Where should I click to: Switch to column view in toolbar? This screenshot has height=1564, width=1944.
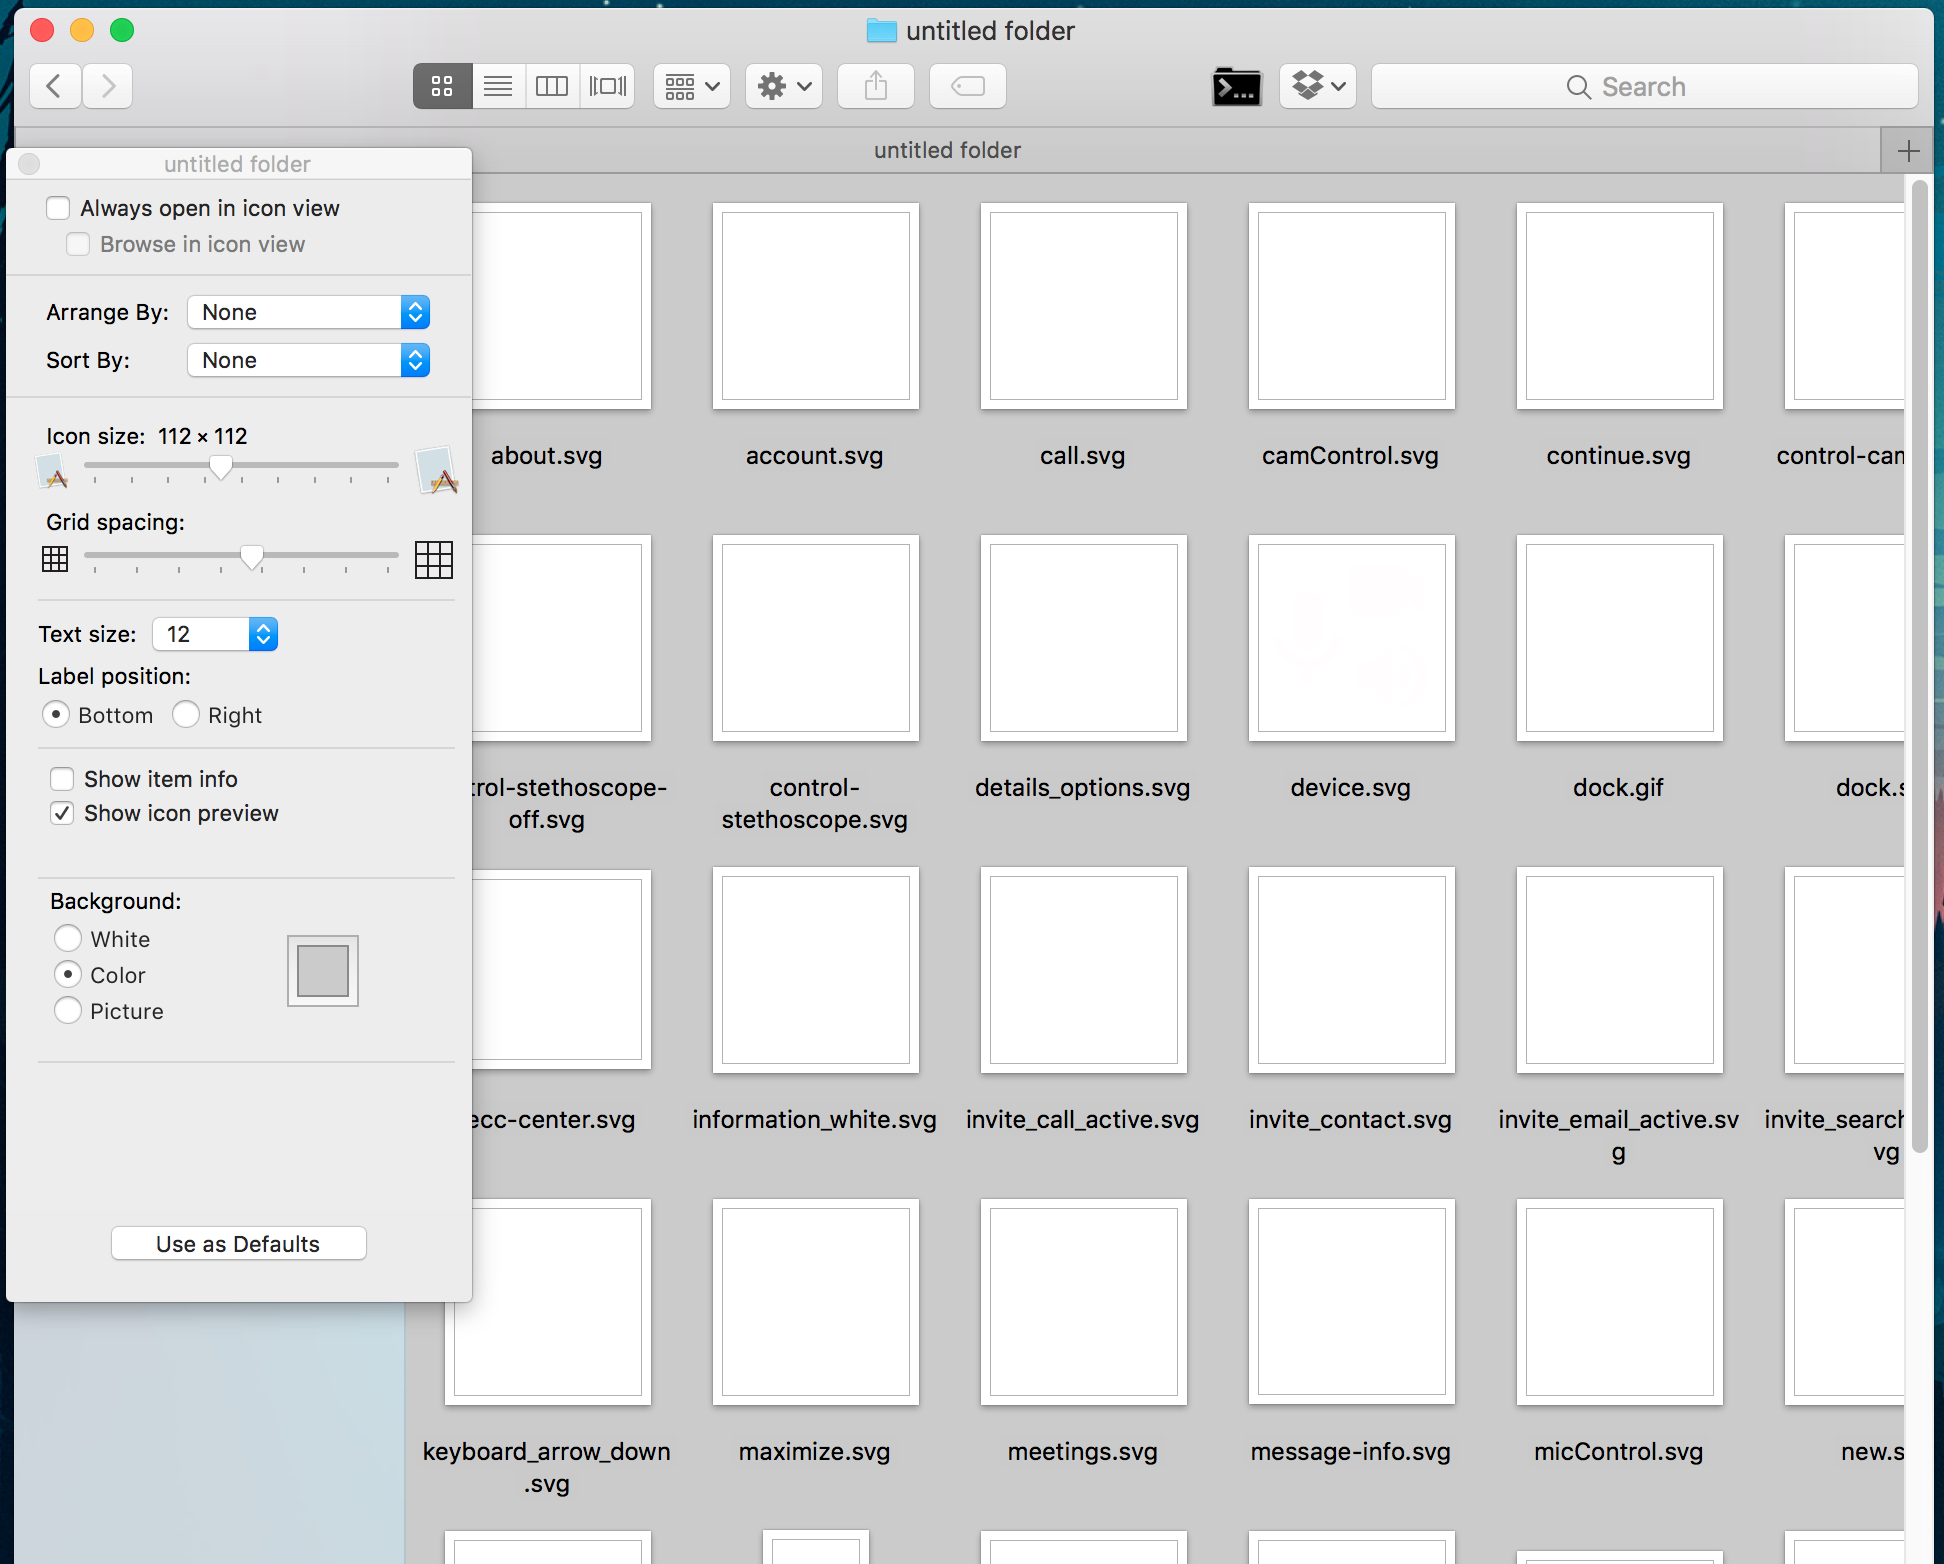pos(552,87)
